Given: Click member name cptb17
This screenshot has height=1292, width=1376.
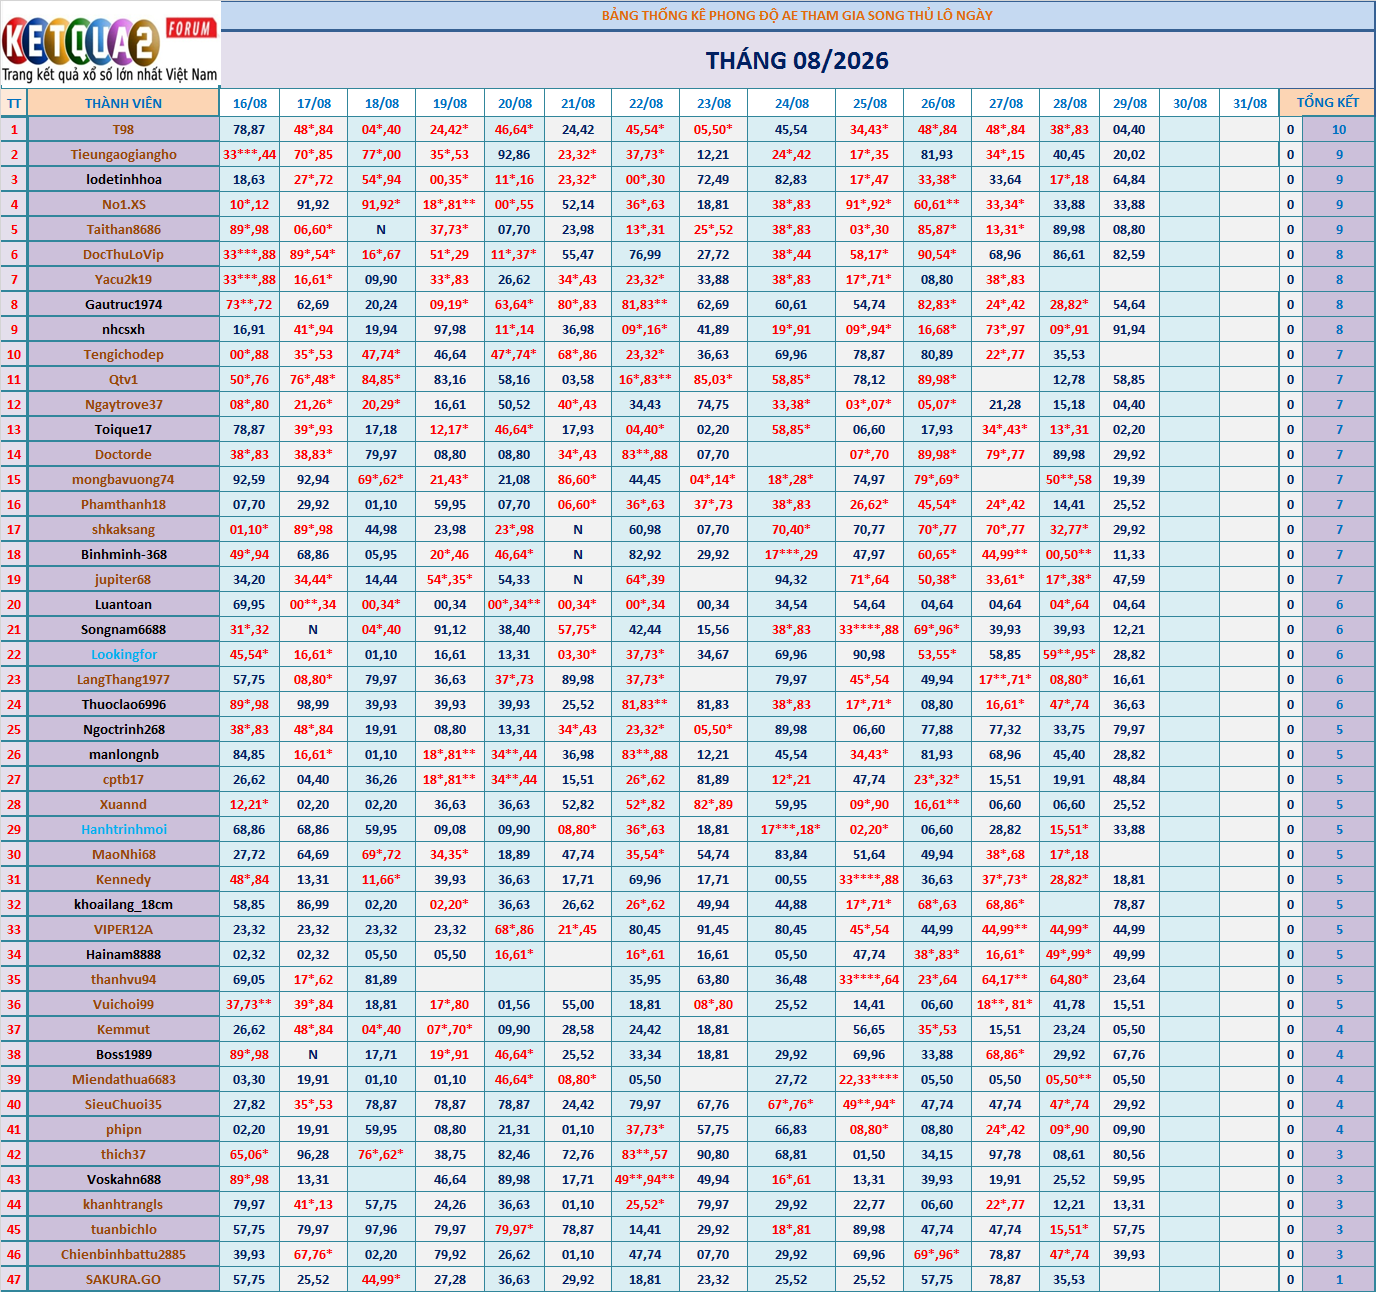Looking at the screenshot, I should 123,779.
